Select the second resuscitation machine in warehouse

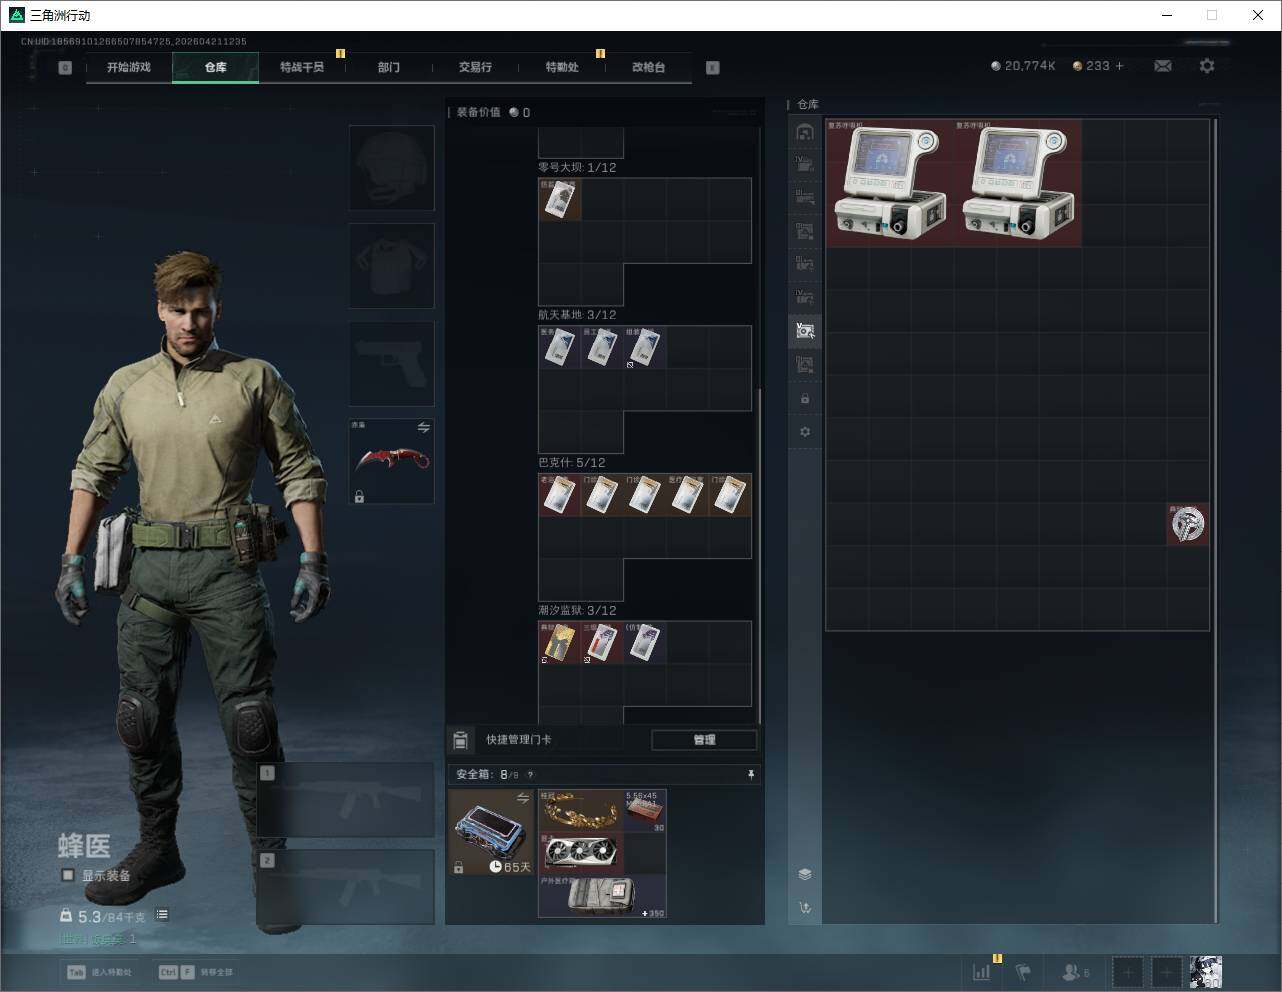(1017, 183)
